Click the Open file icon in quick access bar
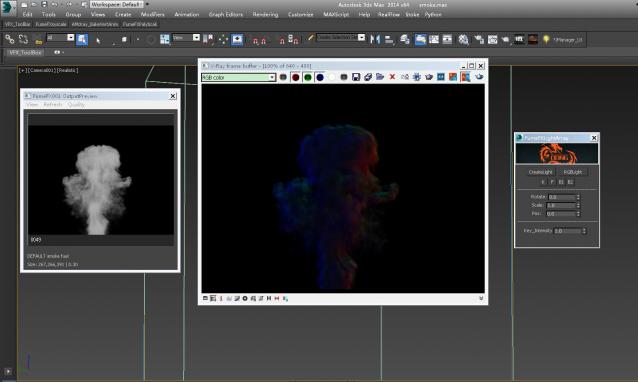Screen dimensions: 638x382 click(34, 4)
